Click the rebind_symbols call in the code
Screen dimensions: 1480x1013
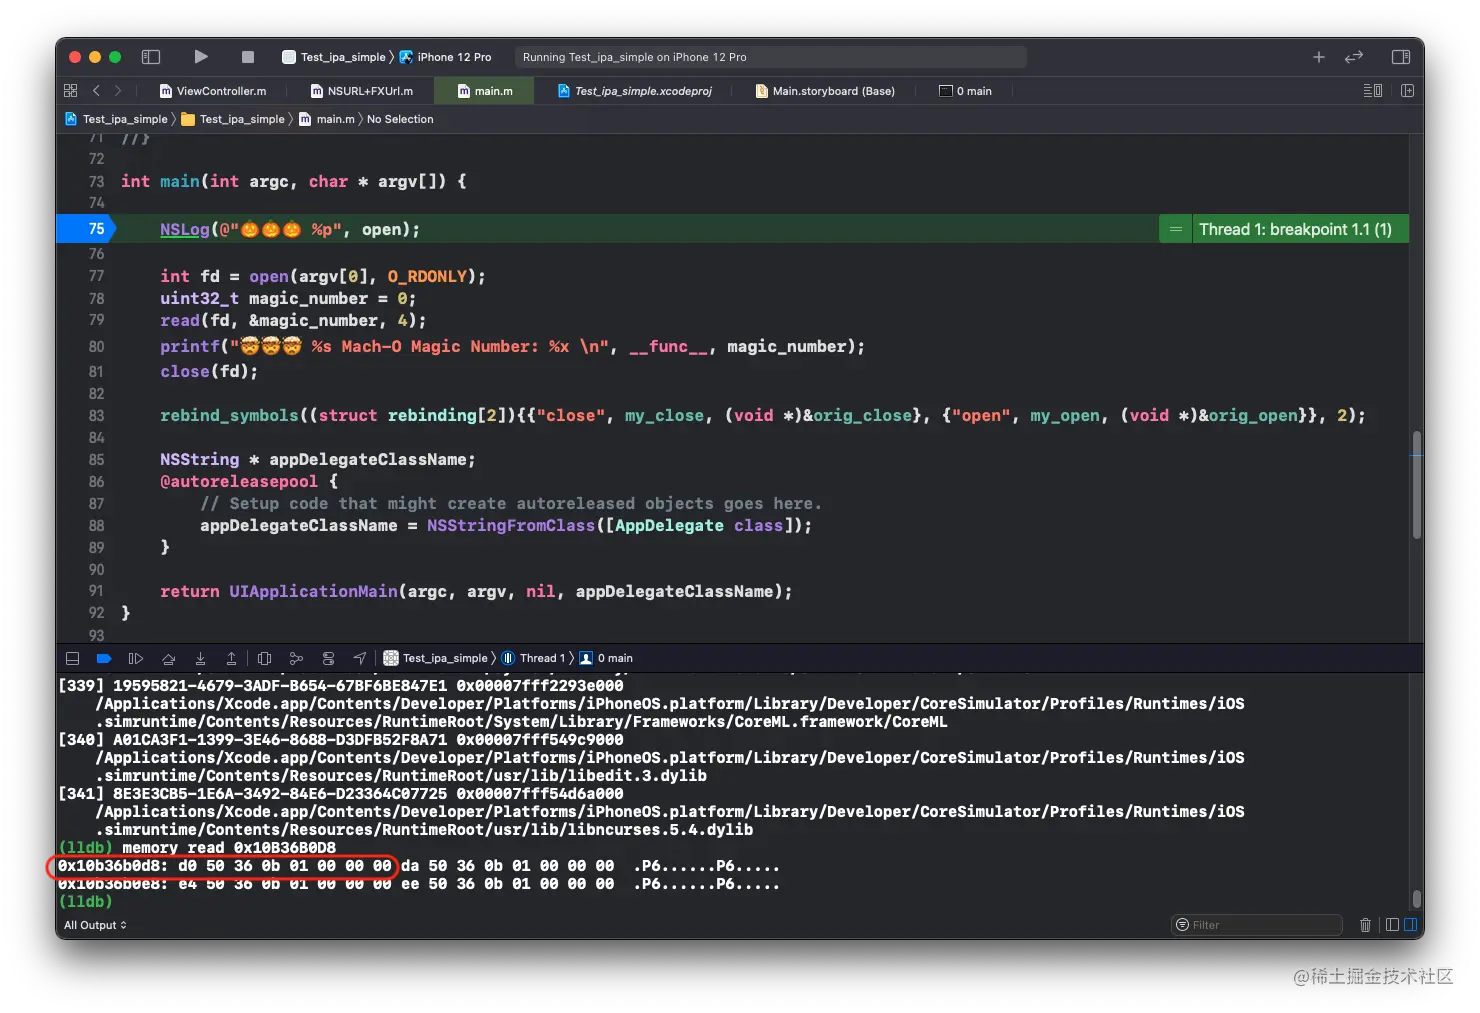coord(229,415)
